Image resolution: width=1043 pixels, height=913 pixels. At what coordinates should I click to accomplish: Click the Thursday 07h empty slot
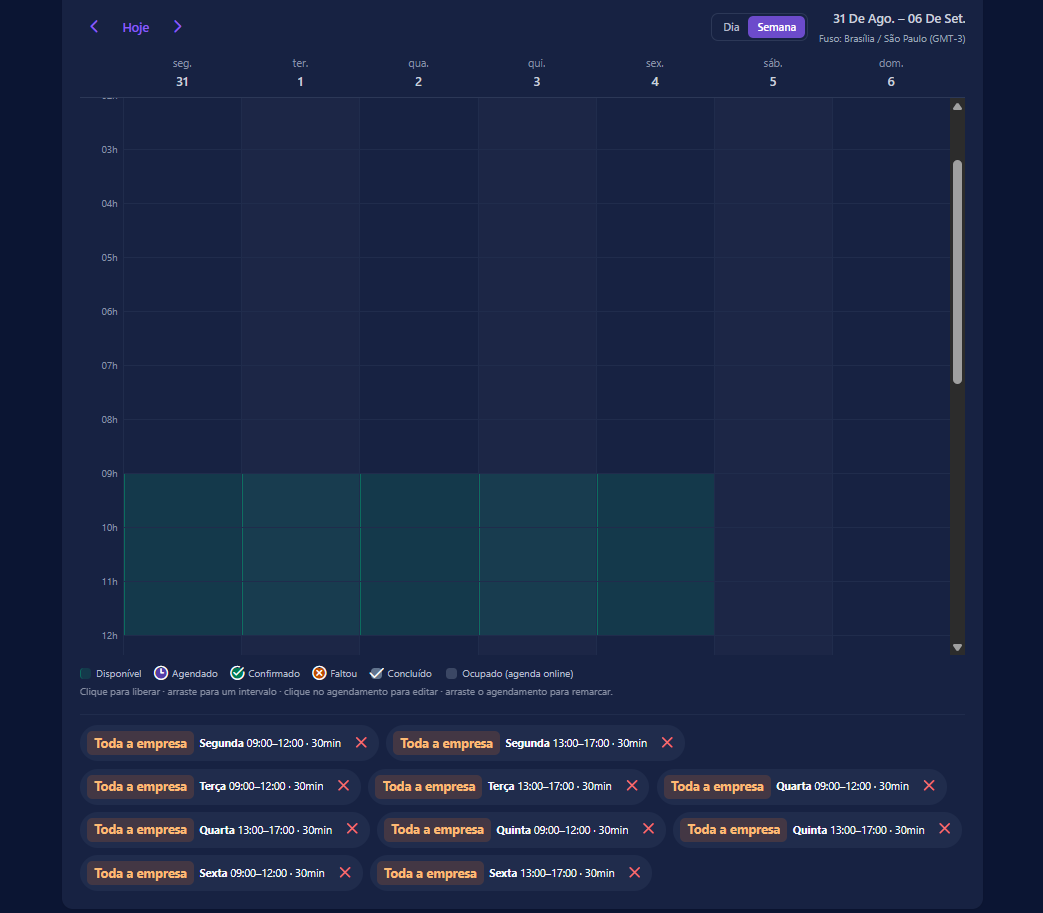click(537, 392)
